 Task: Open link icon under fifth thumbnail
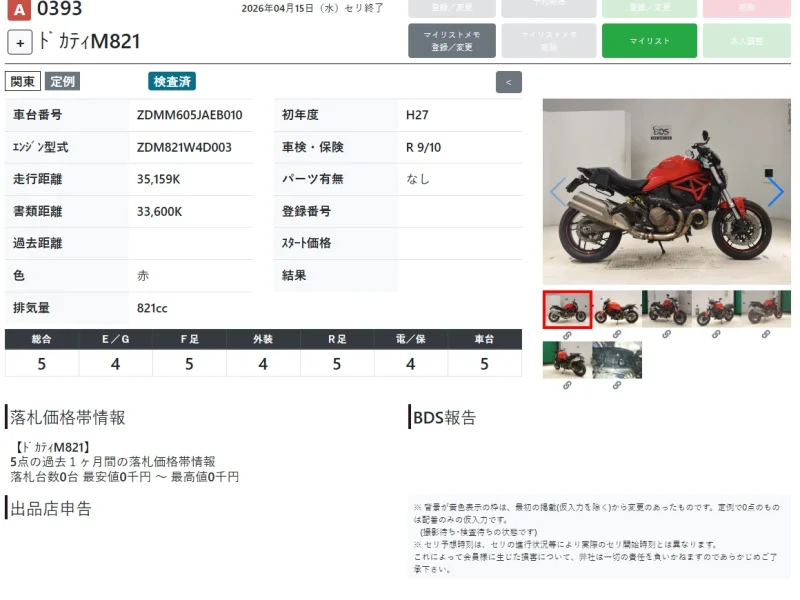[766, 334]
